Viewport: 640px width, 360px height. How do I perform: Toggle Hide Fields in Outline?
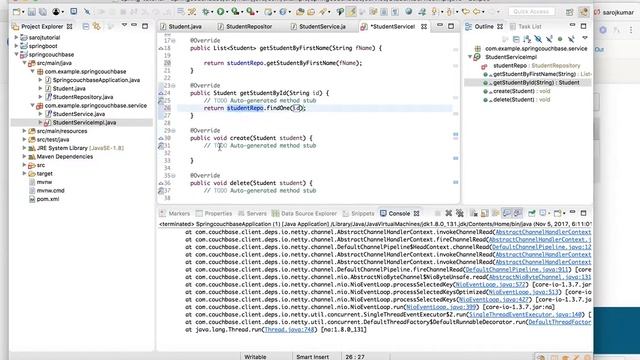click(538, 39)
